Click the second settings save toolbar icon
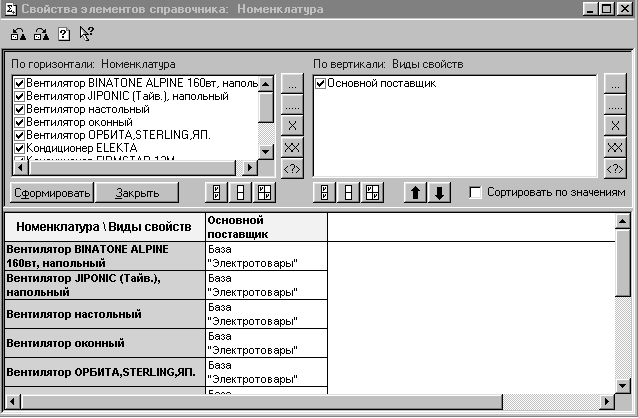 42,34
